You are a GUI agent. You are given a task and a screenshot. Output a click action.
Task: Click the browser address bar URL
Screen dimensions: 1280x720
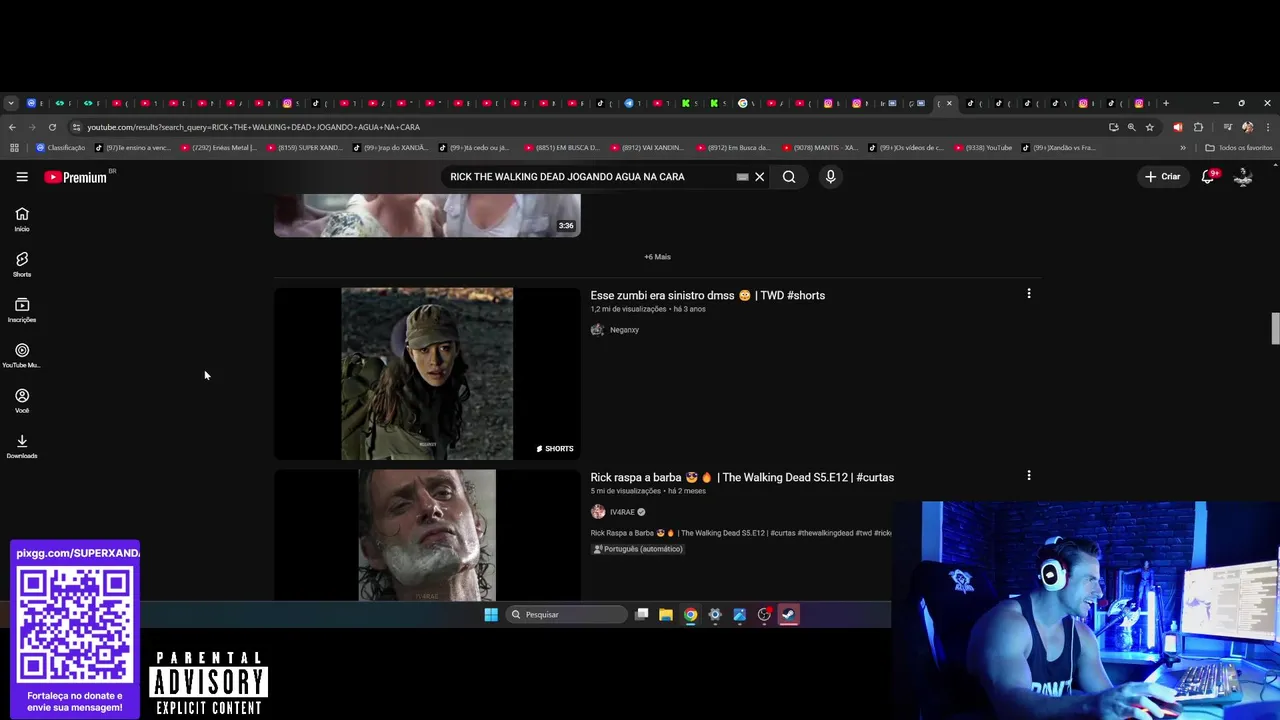coord(253,127)
